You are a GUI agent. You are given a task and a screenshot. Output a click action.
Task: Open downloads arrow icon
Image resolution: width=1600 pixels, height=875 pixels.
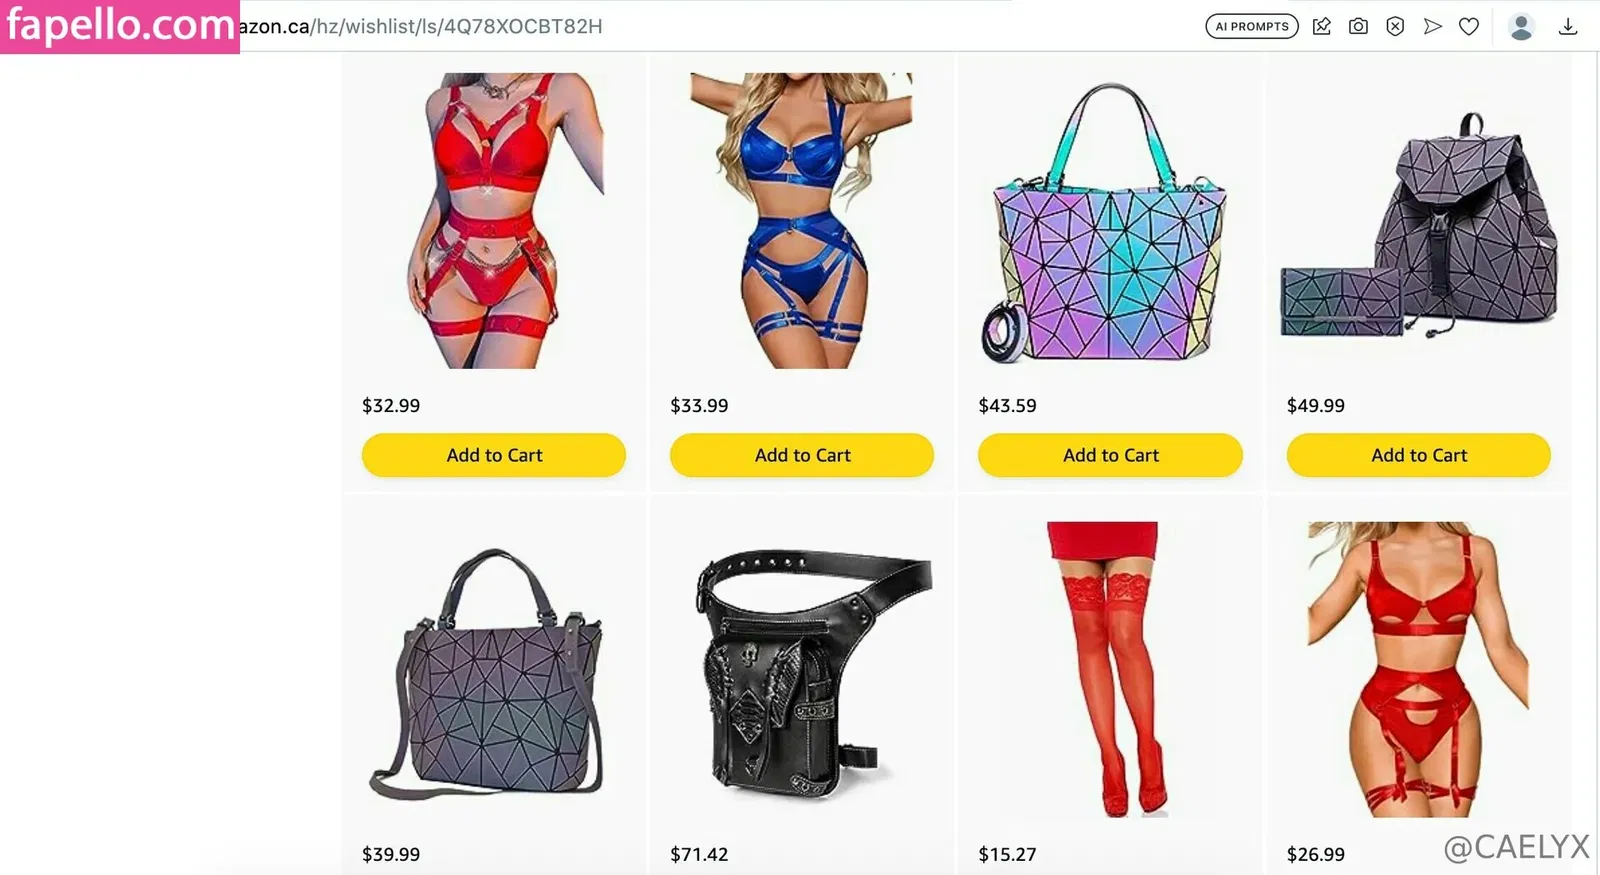(x=1568, y=27)
